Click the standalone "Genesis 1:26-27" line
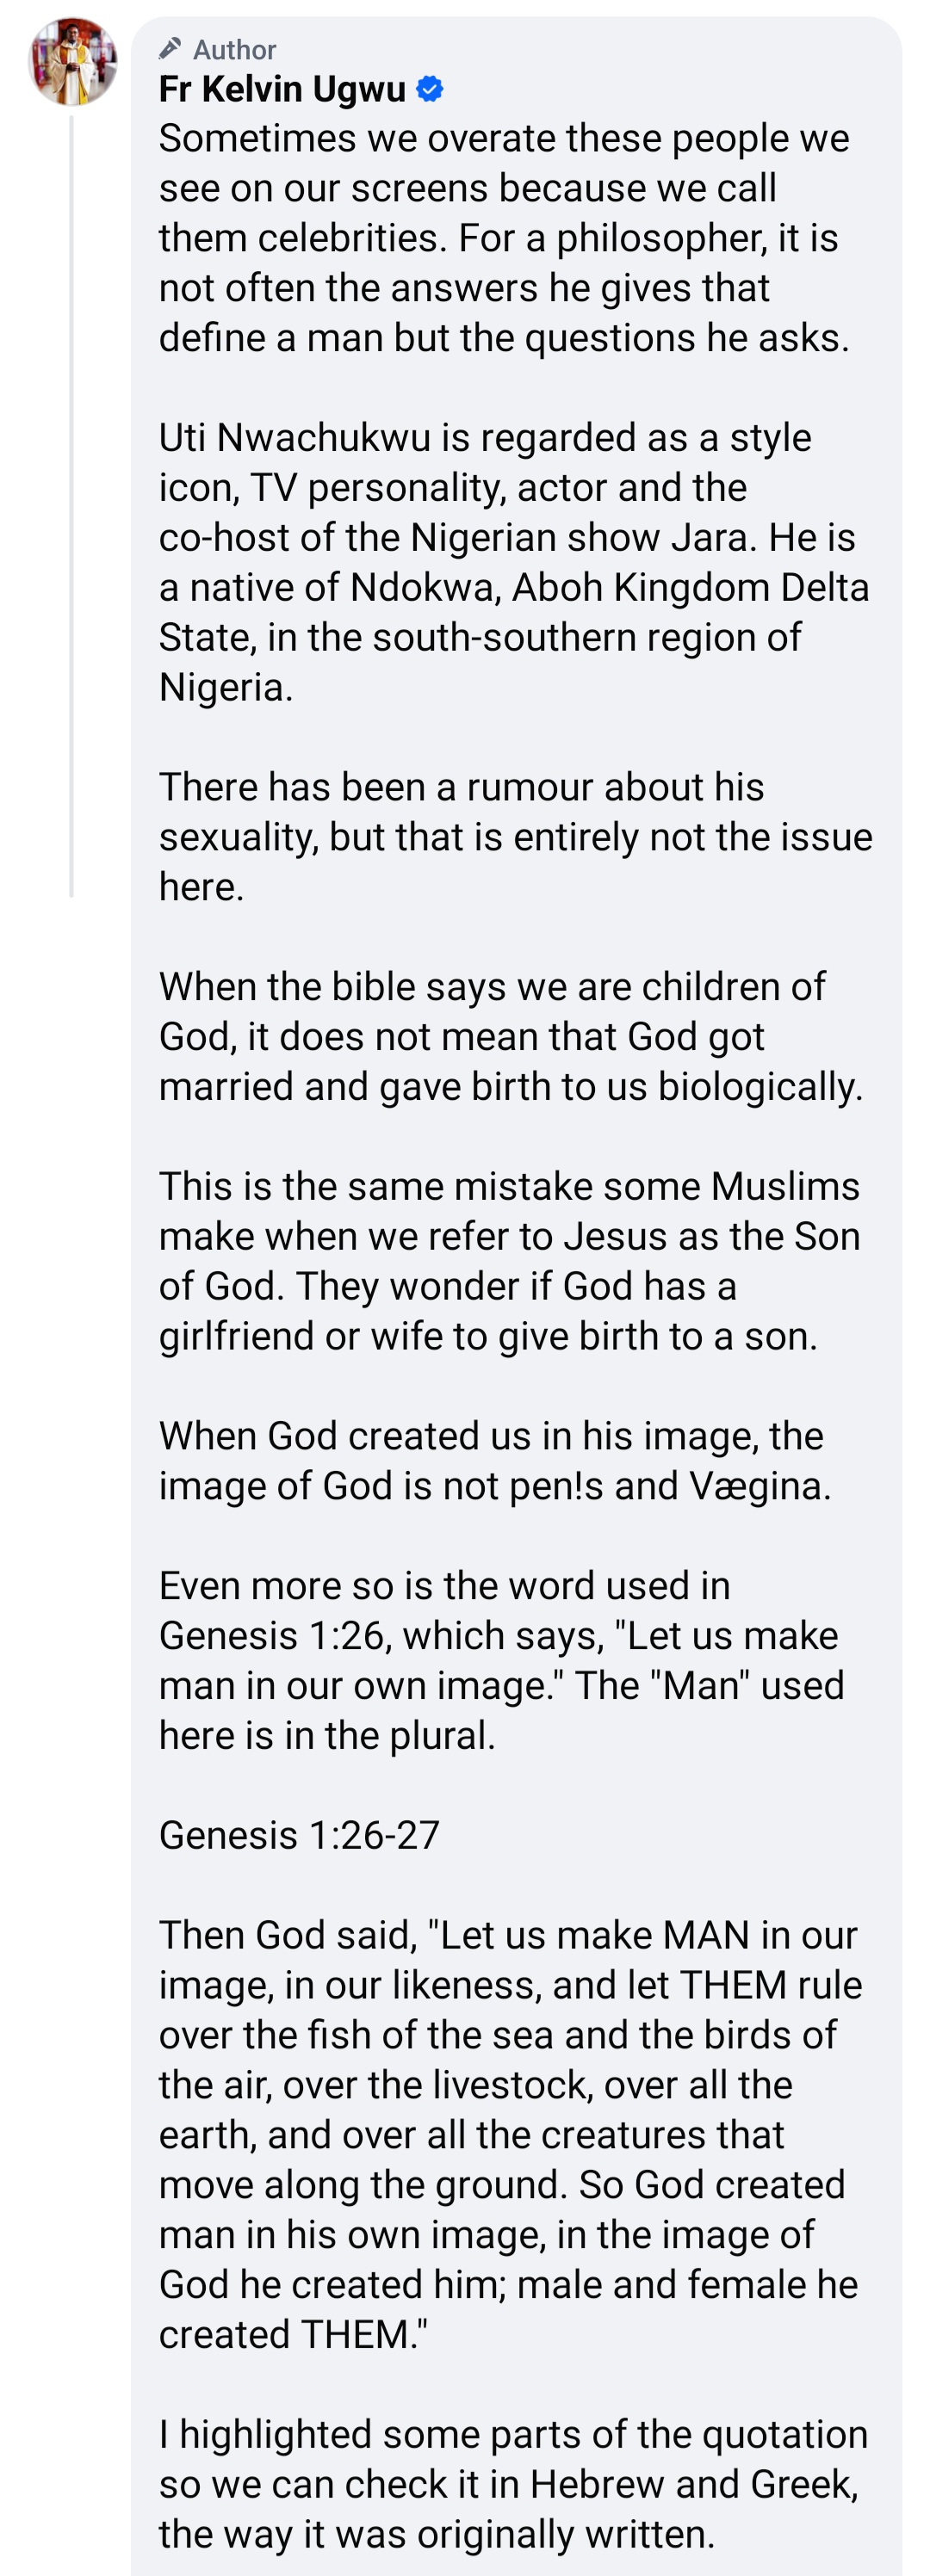The image size is (930, 2576). pos(299,1835)
